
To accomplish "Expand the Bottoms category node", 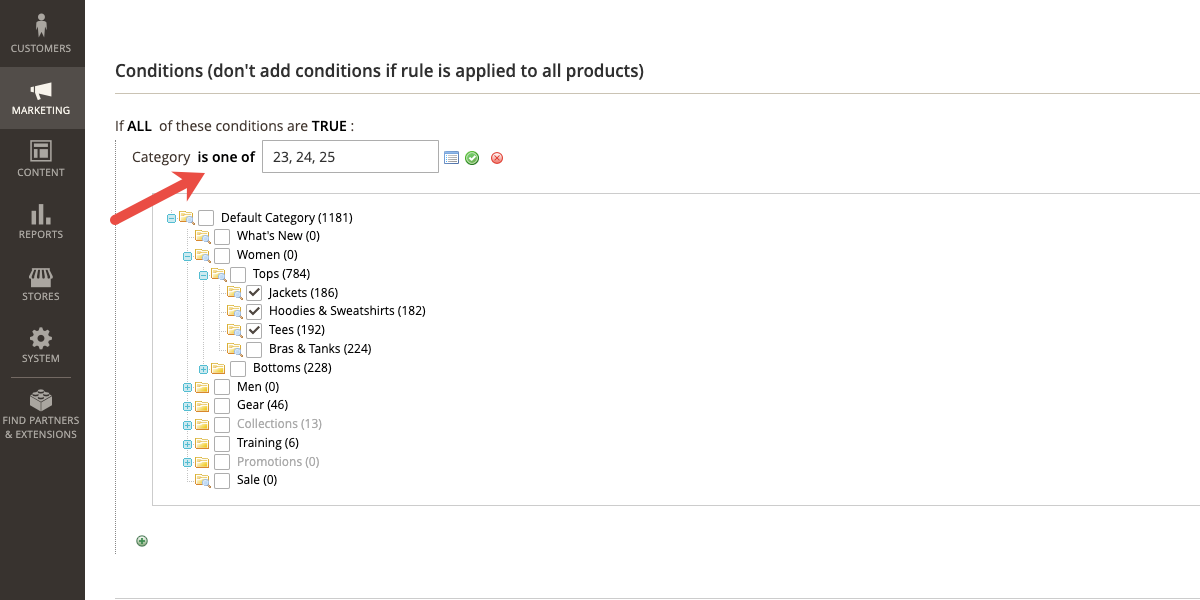I will (x=202, y=367).
